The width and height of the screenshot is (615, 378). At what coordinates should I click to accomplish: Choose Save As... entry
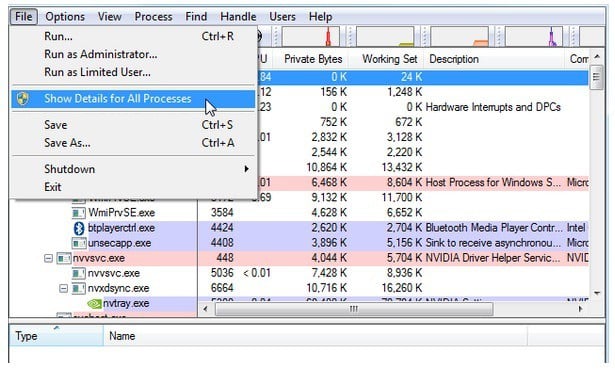(x=133, y=143)
